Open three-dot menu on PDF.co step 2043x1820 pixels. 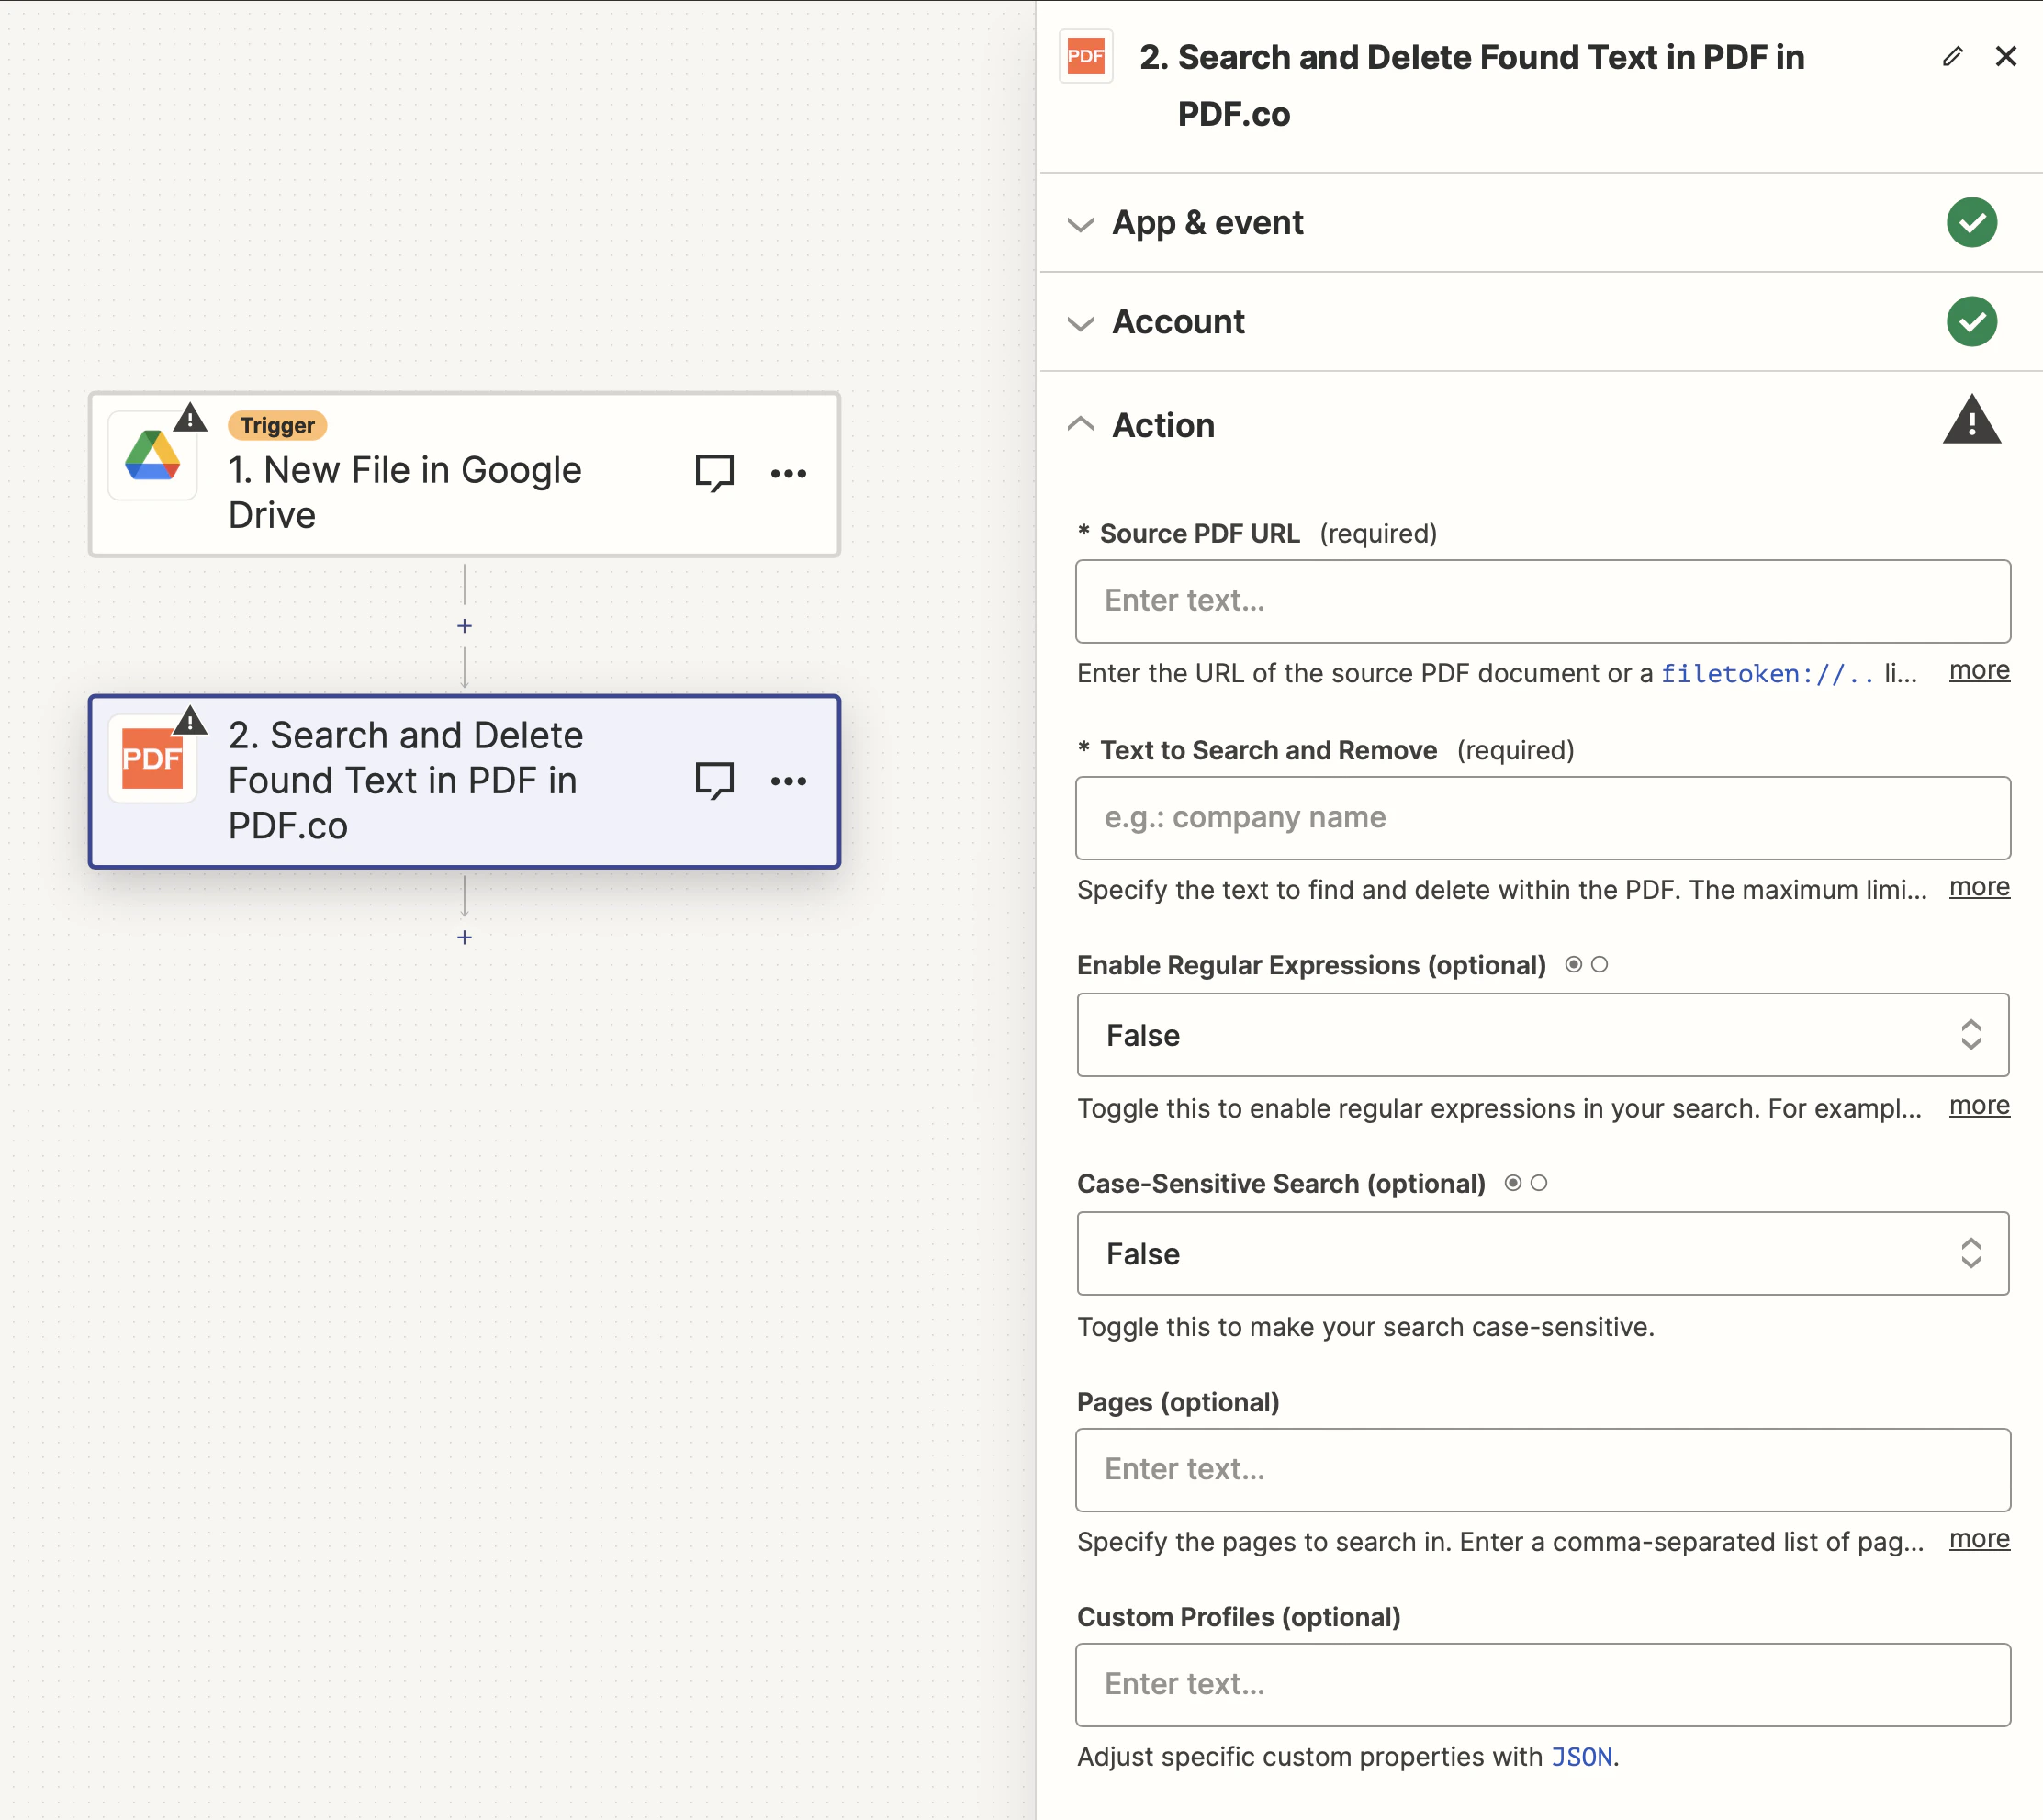click(x=788, y=781)
